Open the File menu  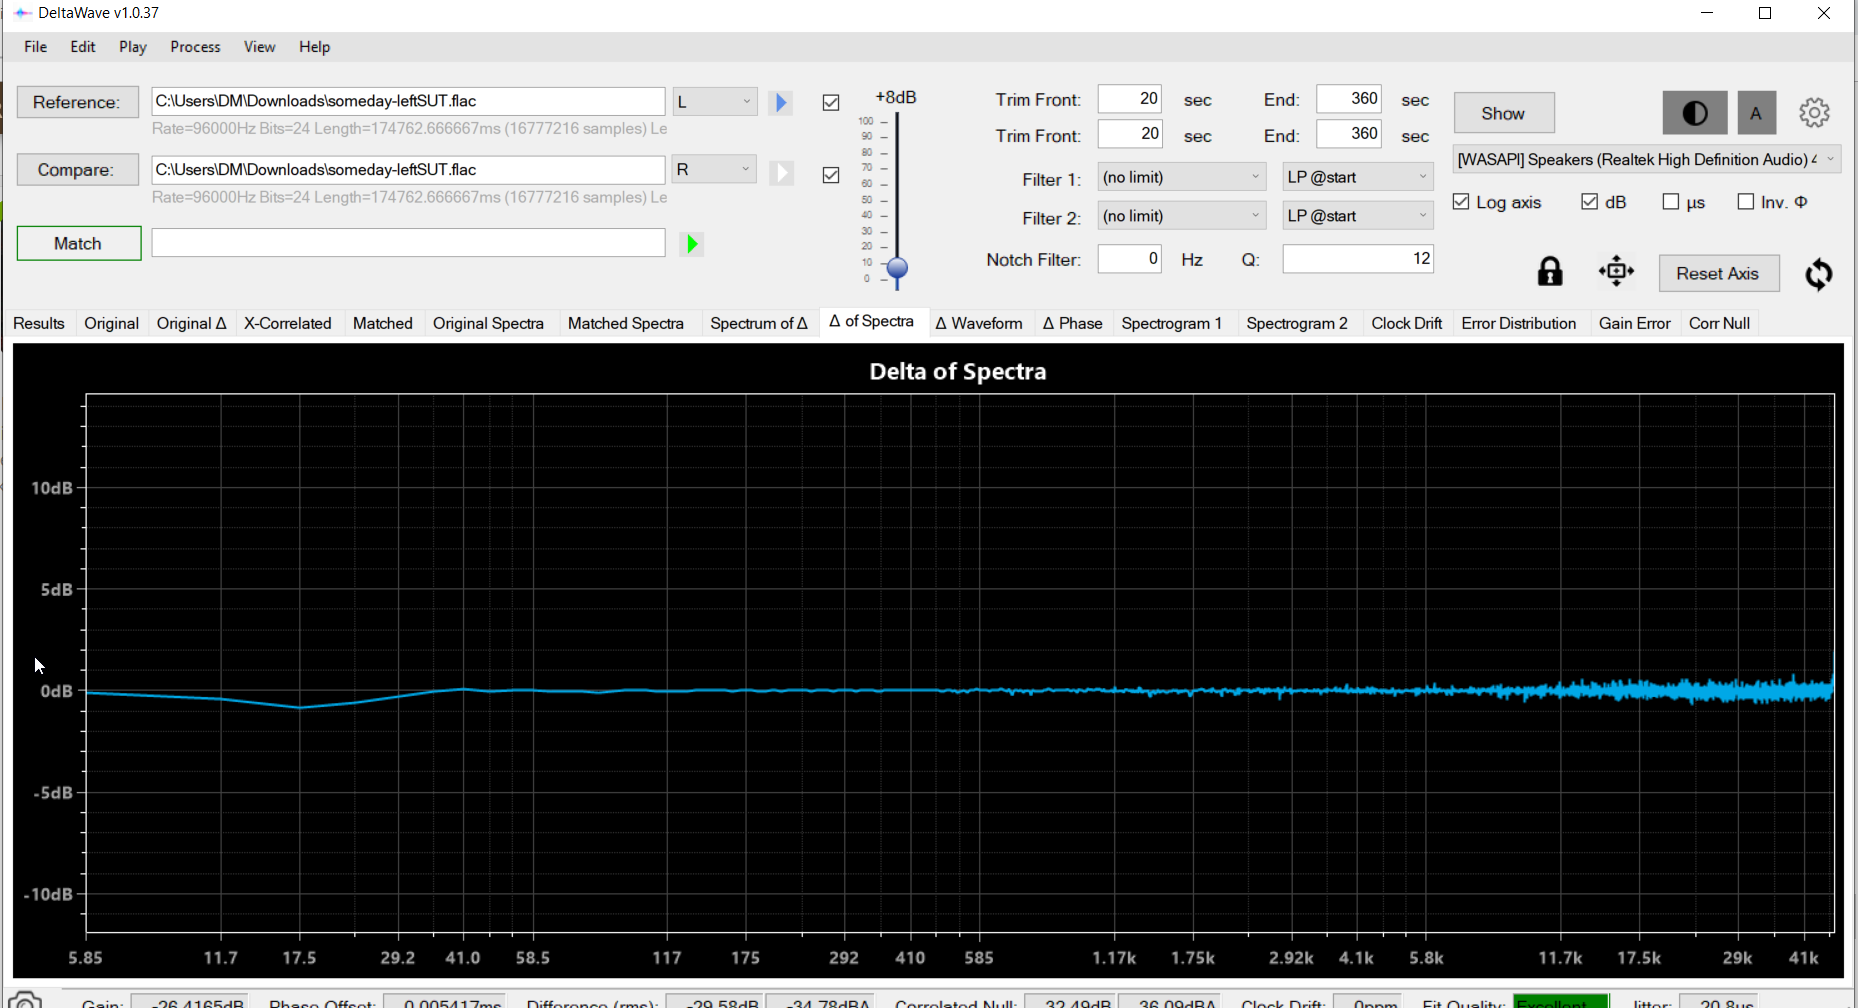pos(36,47)
